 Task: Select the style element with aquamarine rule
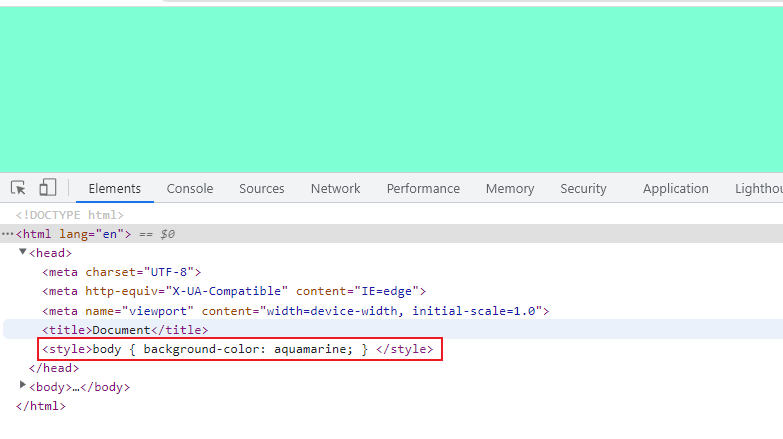pos(238,349)
